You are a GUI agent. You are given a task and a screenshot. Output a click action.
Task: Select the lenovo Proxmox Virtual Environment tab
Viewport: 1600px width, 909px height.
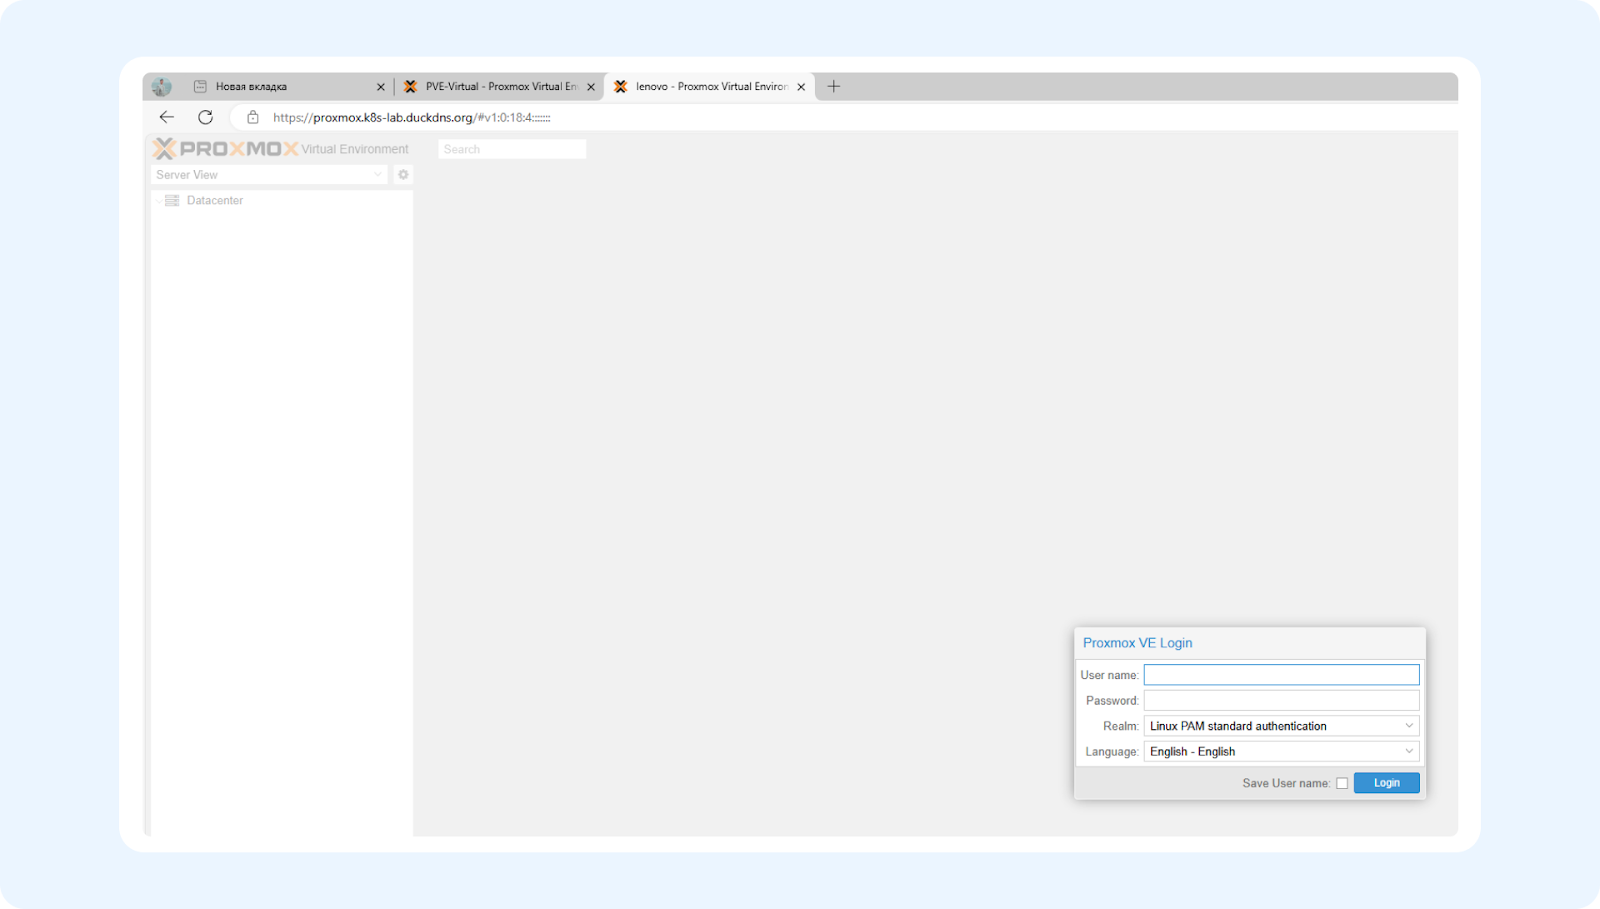tap(711, 87)
